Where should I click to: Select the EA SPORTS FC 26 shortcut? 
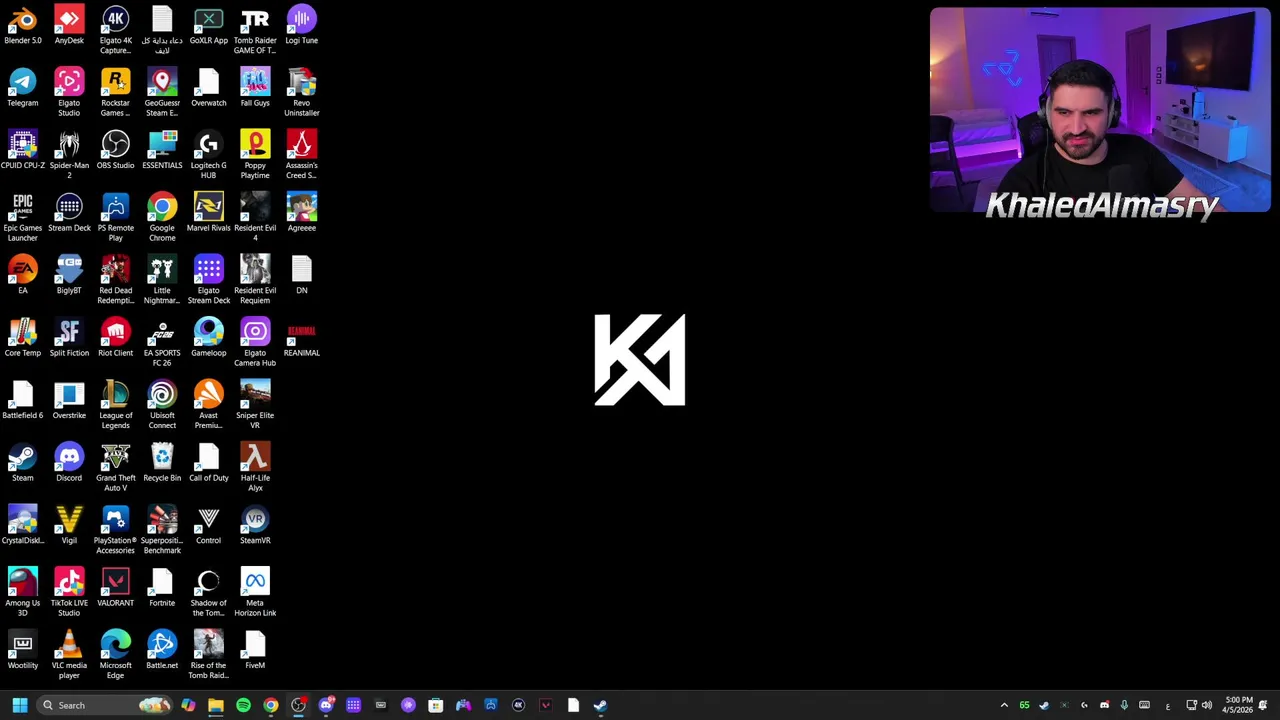click(x=162, y=342)
